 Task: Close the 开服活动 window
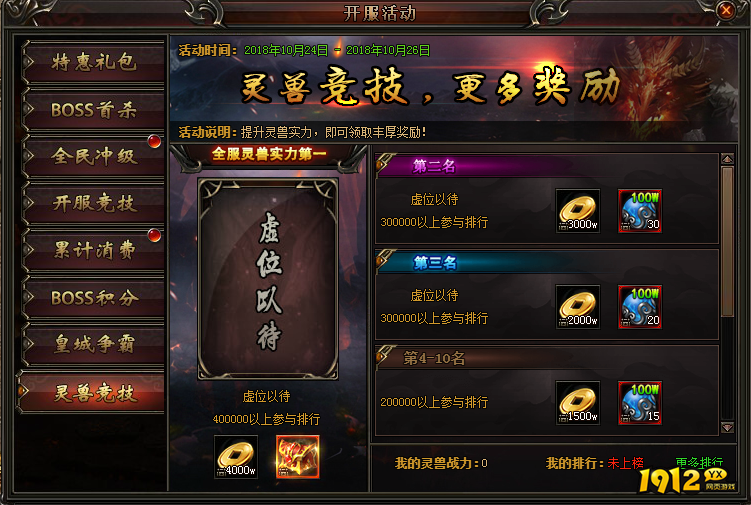tap(726, 10)
